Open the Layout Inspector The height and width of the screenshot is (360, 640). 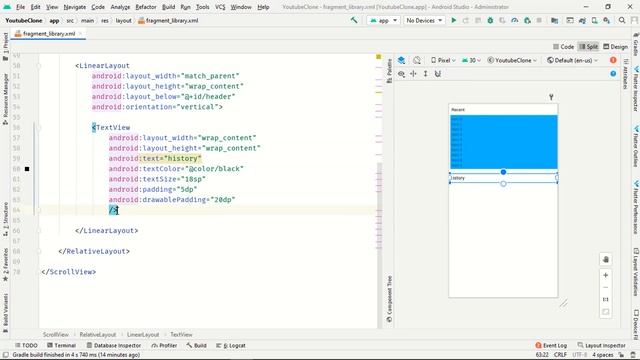coord(602,345)
